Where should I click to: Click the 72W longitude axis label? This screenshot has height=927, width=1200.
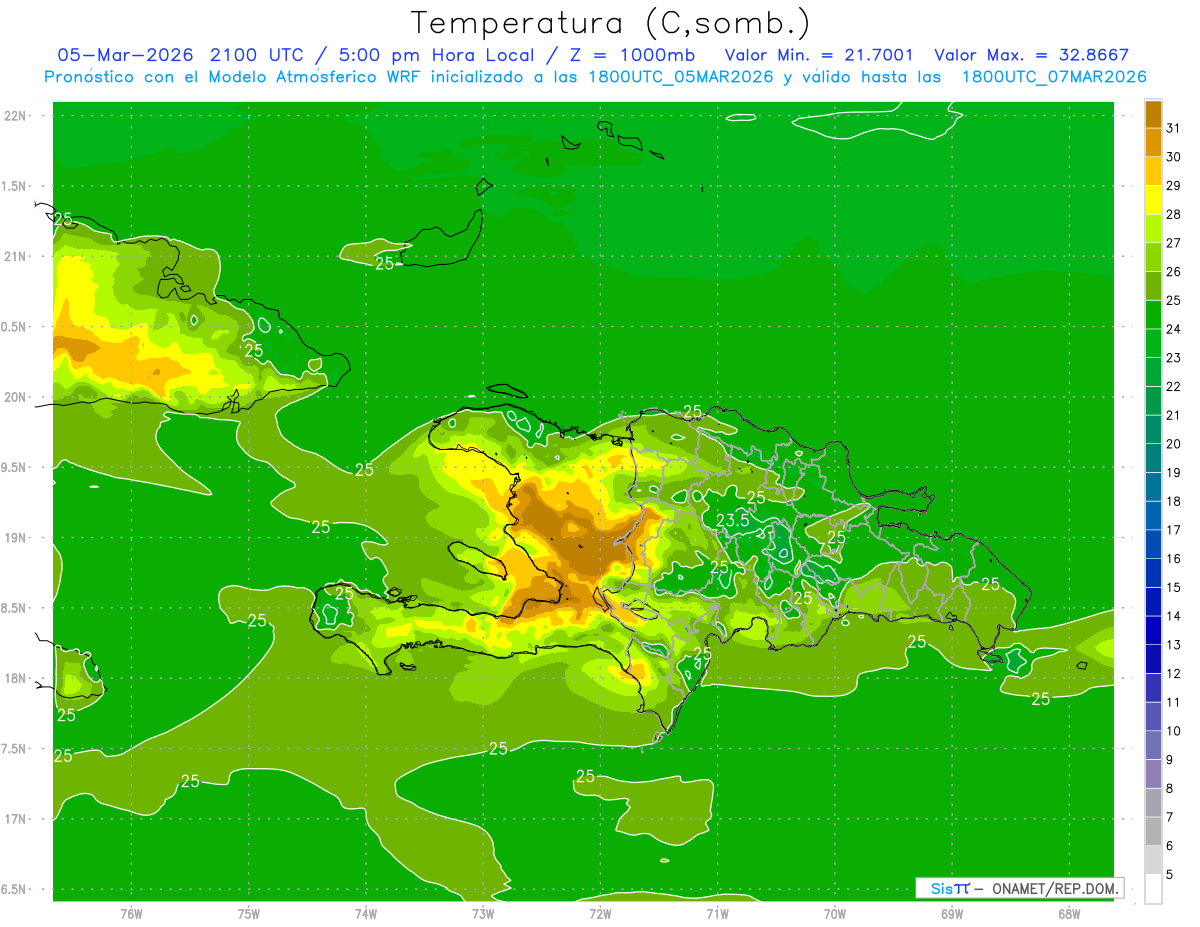point(600,914)
